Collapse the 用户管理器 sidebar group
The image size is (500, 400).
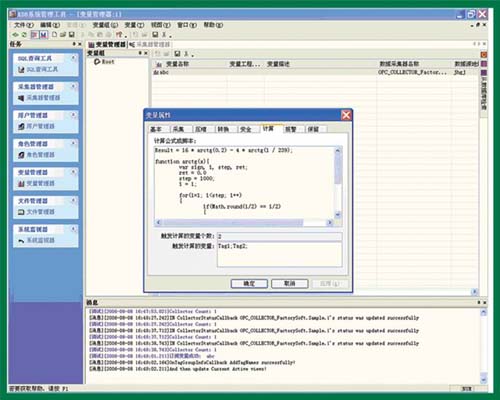click(x=74, y=115)
